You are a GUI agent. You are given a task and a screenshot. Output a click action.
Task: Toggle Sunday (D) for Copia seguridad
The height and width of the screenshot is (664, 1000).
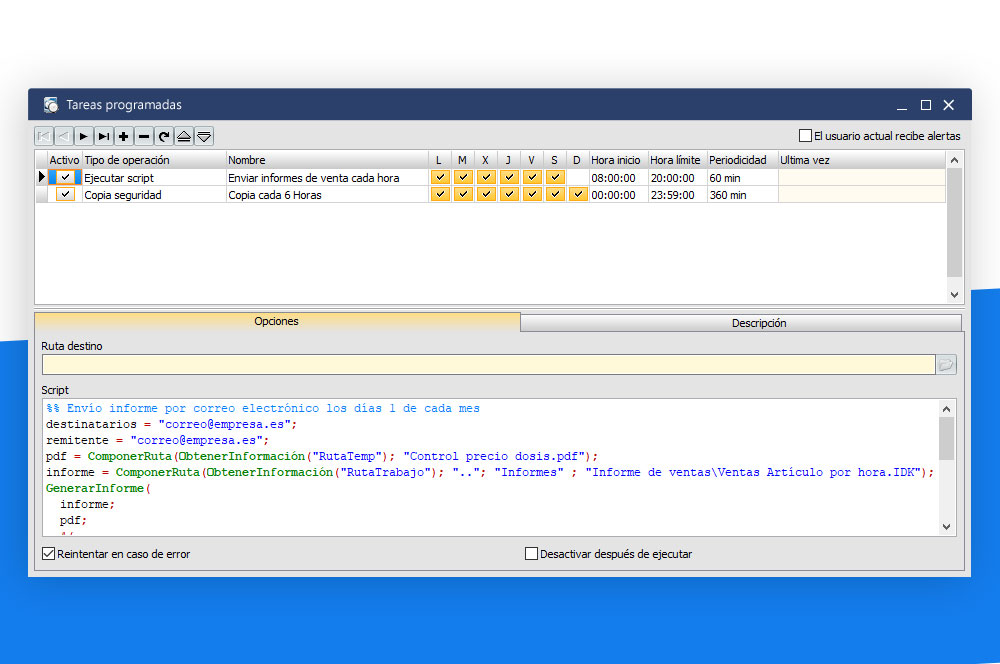pos(577,195)
